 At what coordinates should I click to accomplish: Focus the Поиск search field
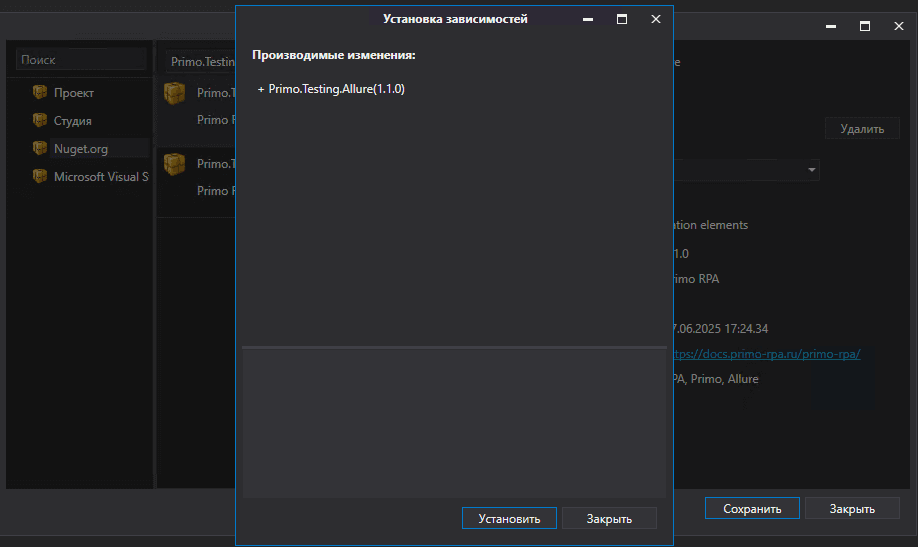[80, 60]
